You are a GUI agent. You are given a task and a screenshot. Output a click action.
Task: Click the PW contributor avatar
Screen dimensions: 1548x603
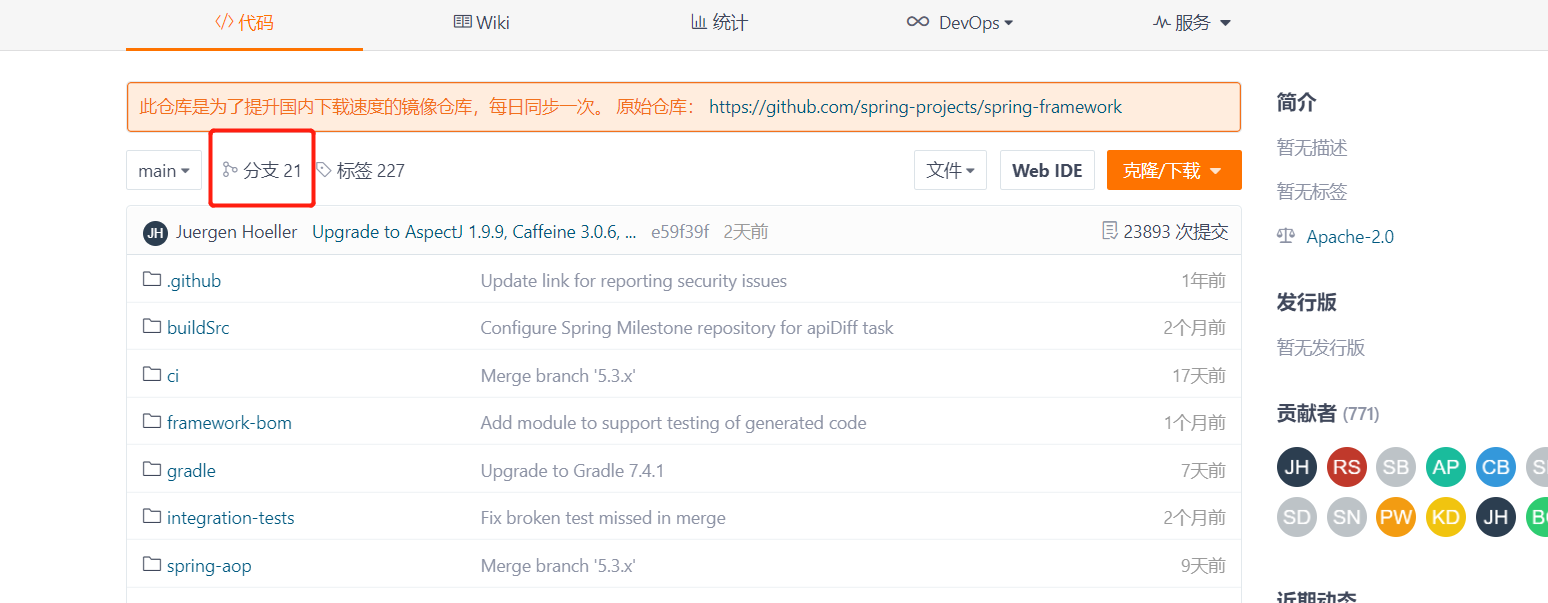[x=1396, y=517]
